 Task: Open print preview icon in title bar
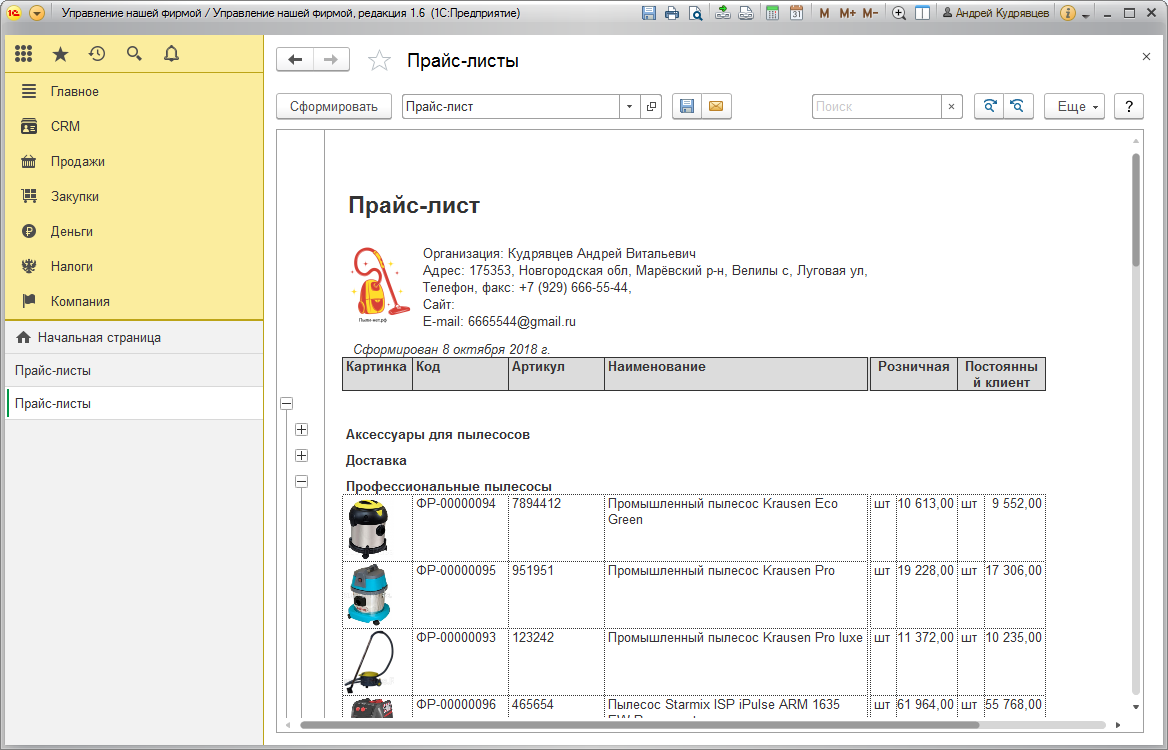tap(696, 13)
